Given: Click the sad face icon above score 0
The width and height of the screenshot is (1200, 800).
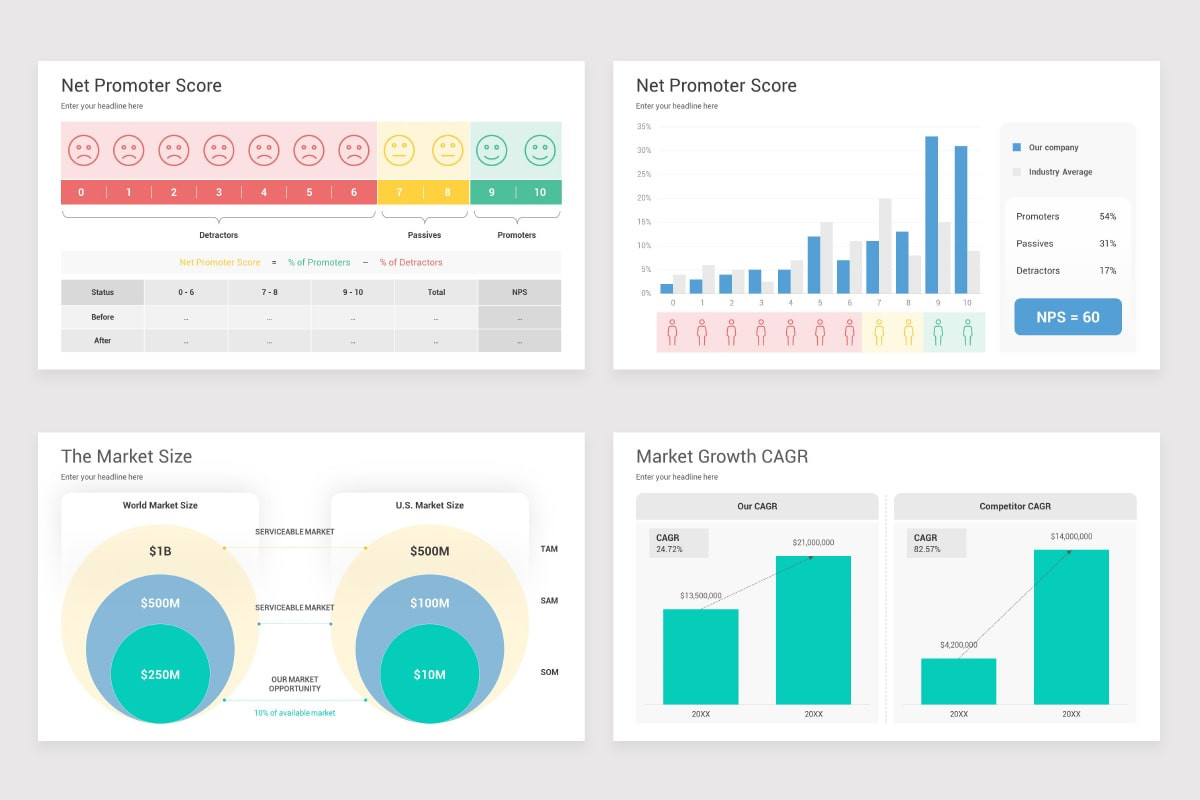Looking at the screenshot, I should (83, 151).
